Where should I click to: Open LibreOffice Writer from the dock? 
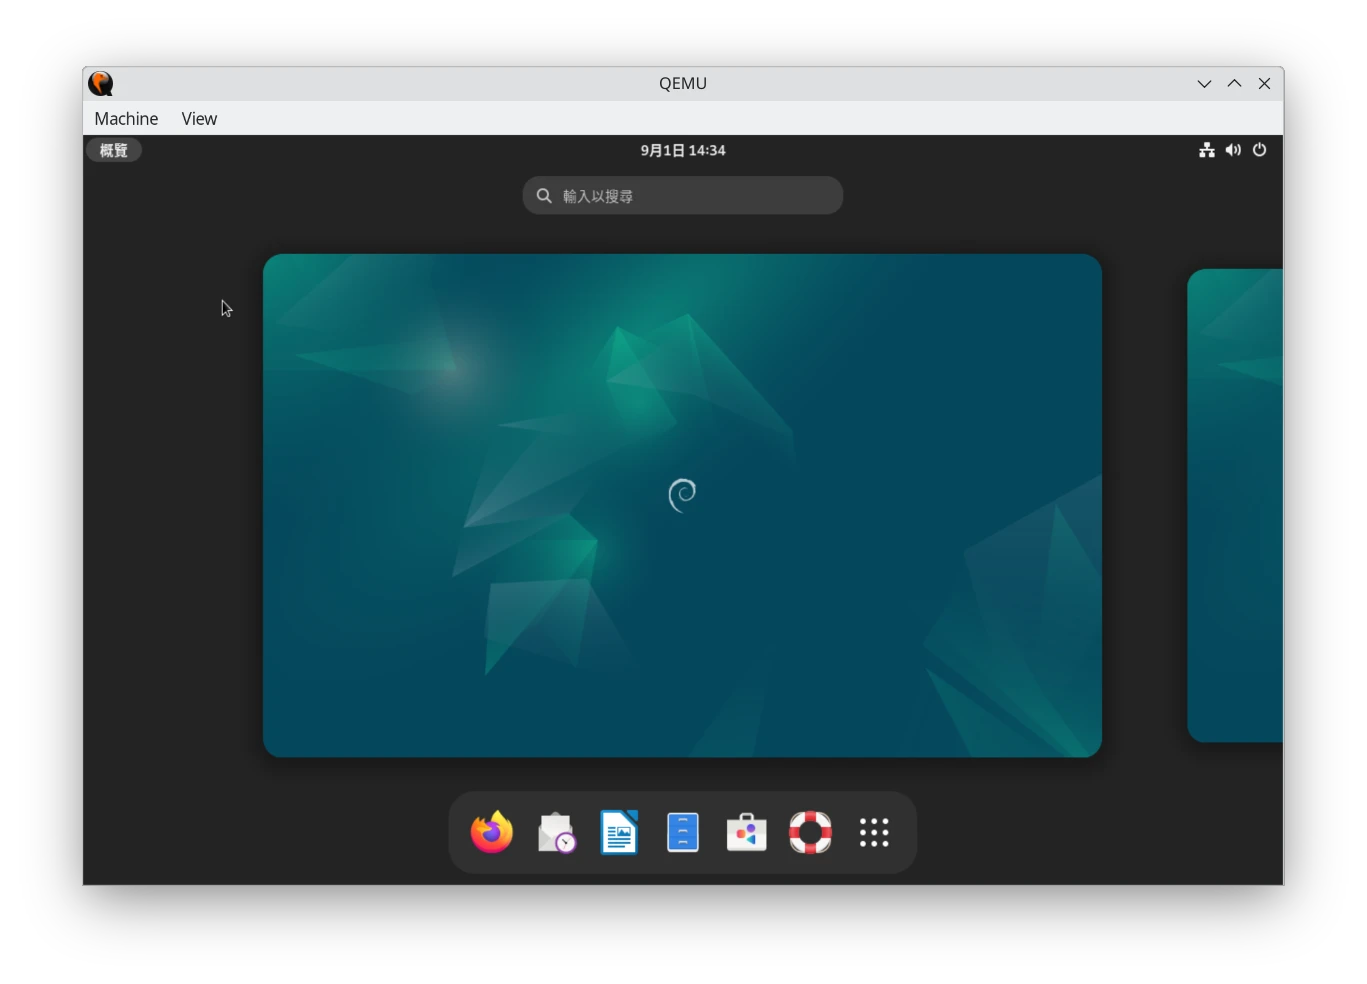click(619, 832)
